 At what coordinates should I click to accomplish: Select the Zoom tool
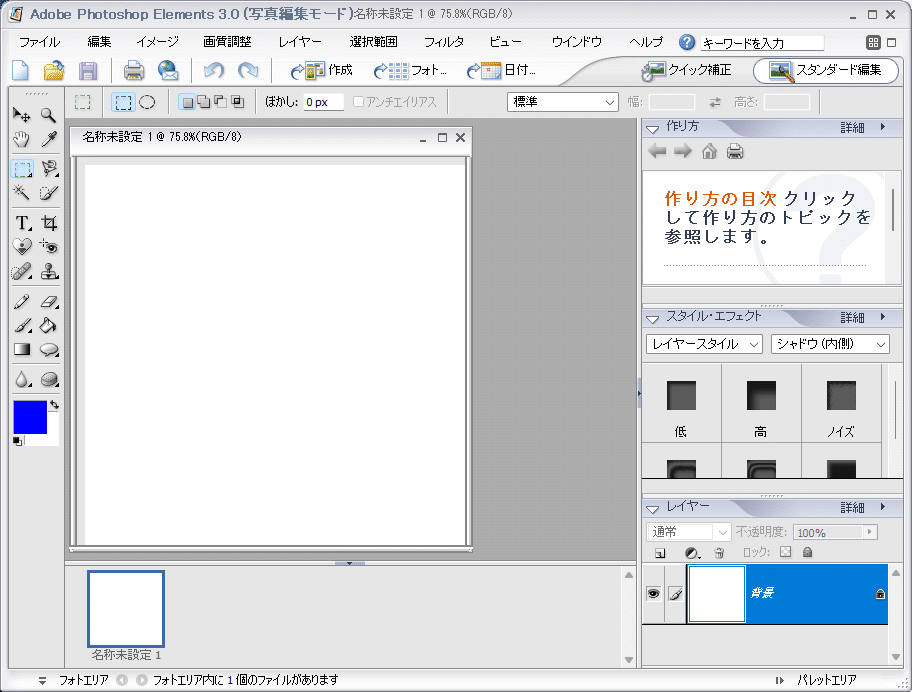(48, 115)
